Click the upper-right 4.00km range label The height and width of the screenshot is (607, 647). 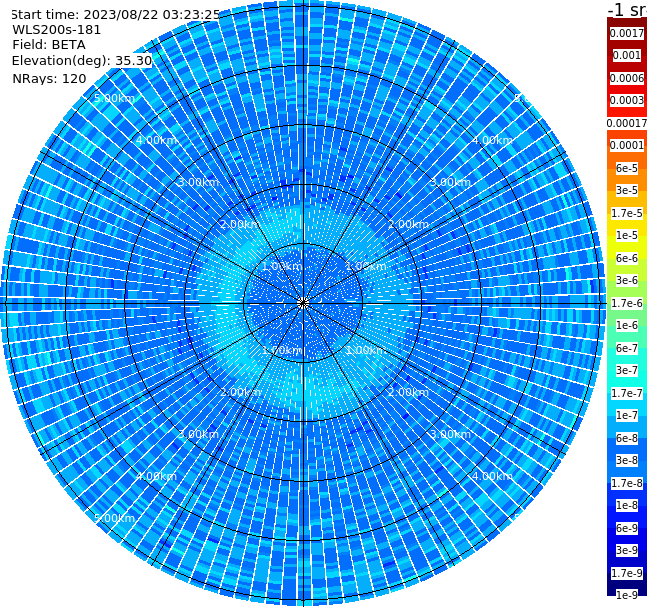pyautogui.click(x=492, y=140)
